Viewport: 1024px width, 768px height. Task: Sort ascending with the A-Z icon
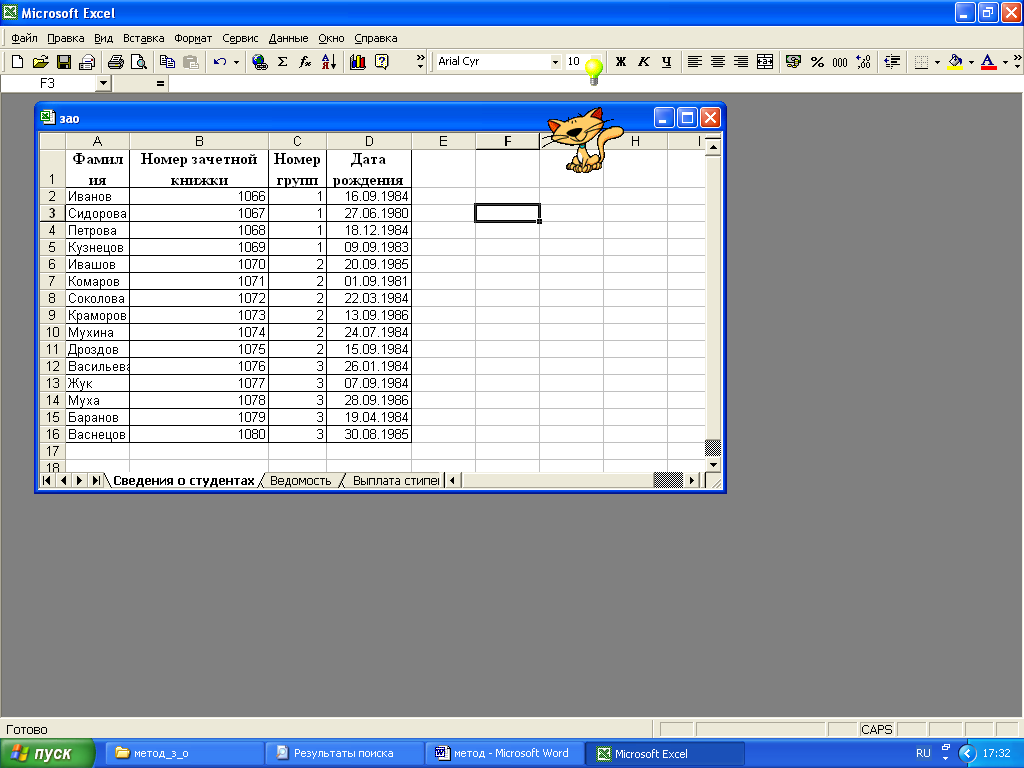[328, 61]
